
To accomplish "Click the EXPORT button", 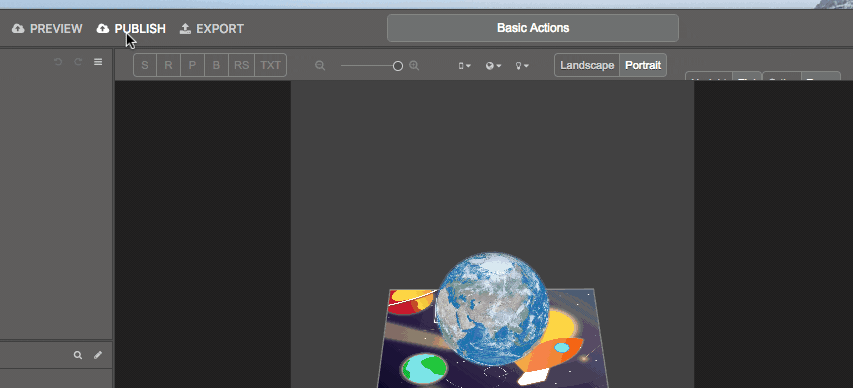I will pyautogui.click(x=212, y=29).
